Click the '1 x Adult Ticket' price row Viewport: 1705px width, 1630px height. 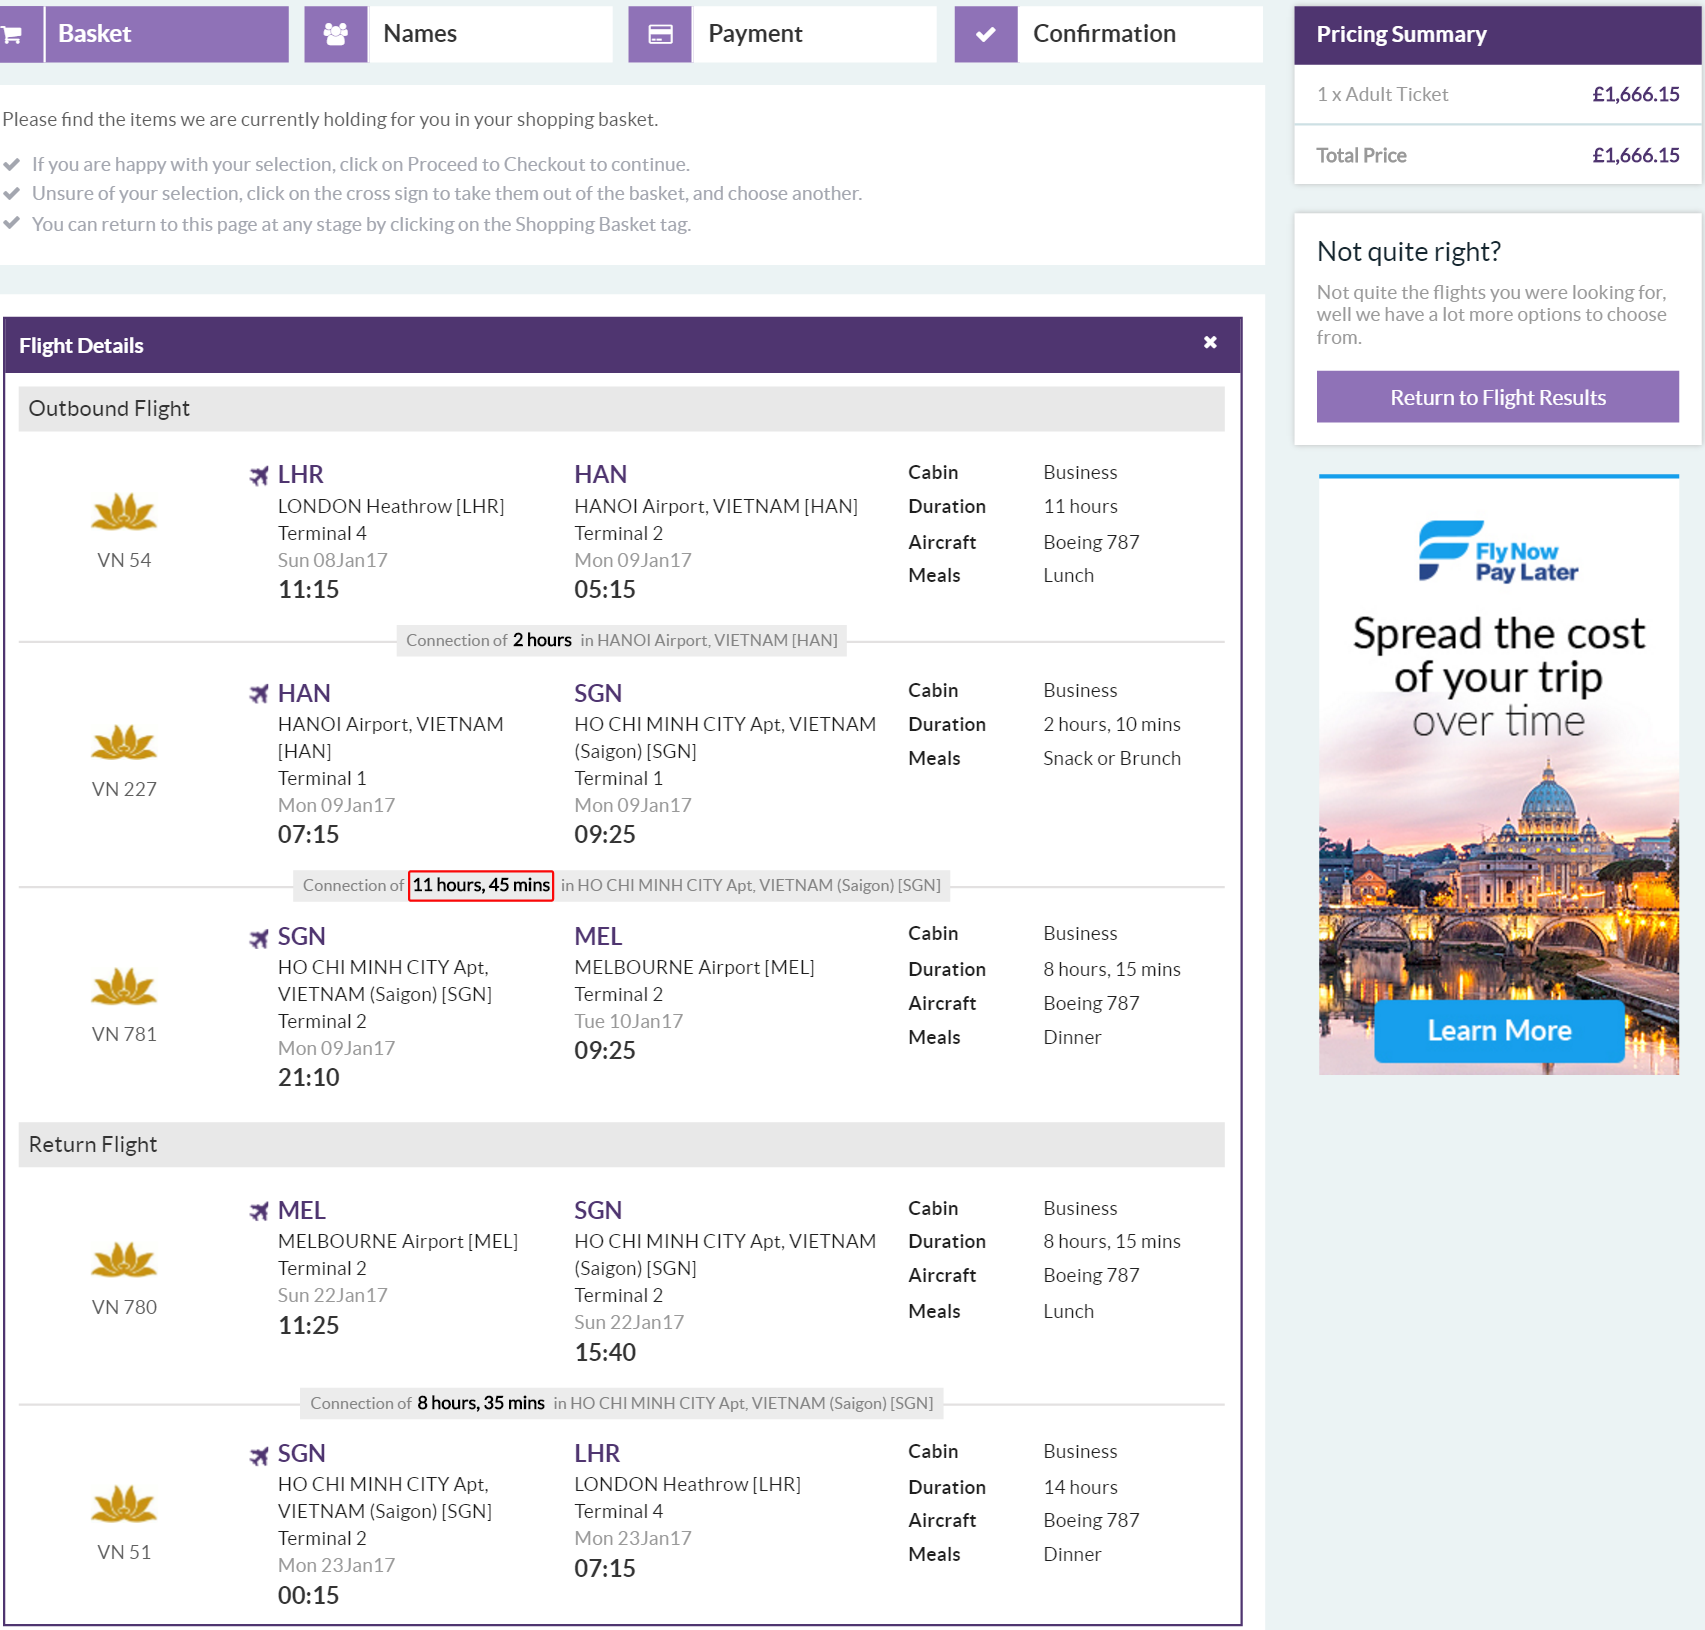[x=1498, y=94]
